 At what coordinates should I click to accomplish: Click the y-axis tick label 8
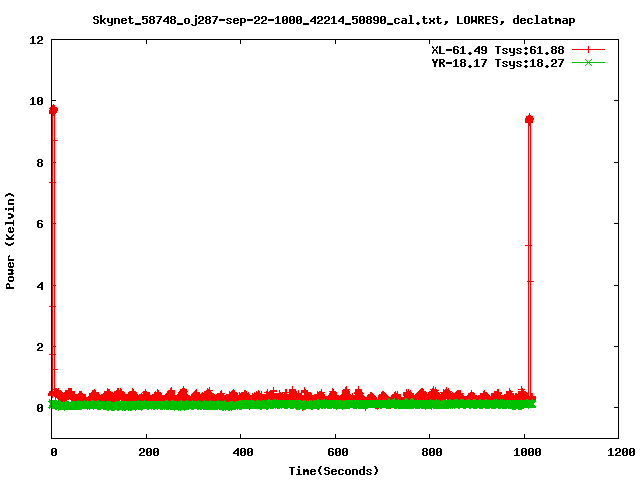40,163
